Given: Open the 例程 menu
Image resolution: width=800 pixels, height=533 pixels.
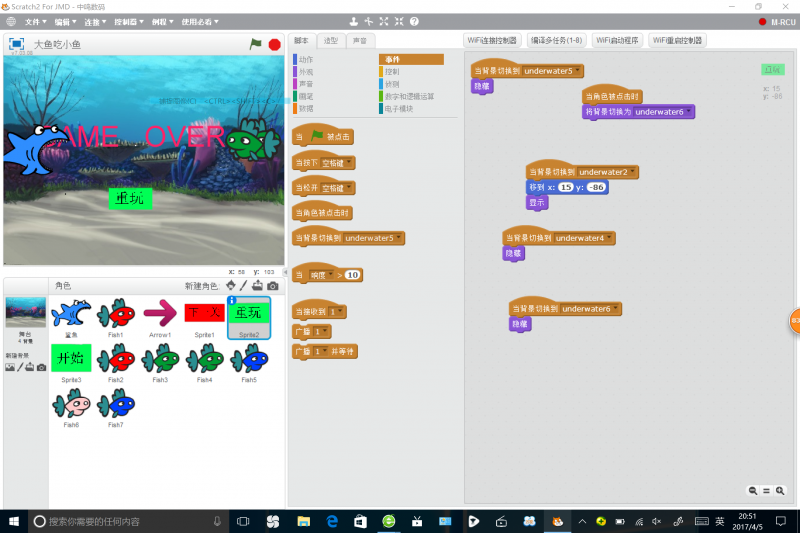Looking at the screenshot, I should click(x=162, y=22).
